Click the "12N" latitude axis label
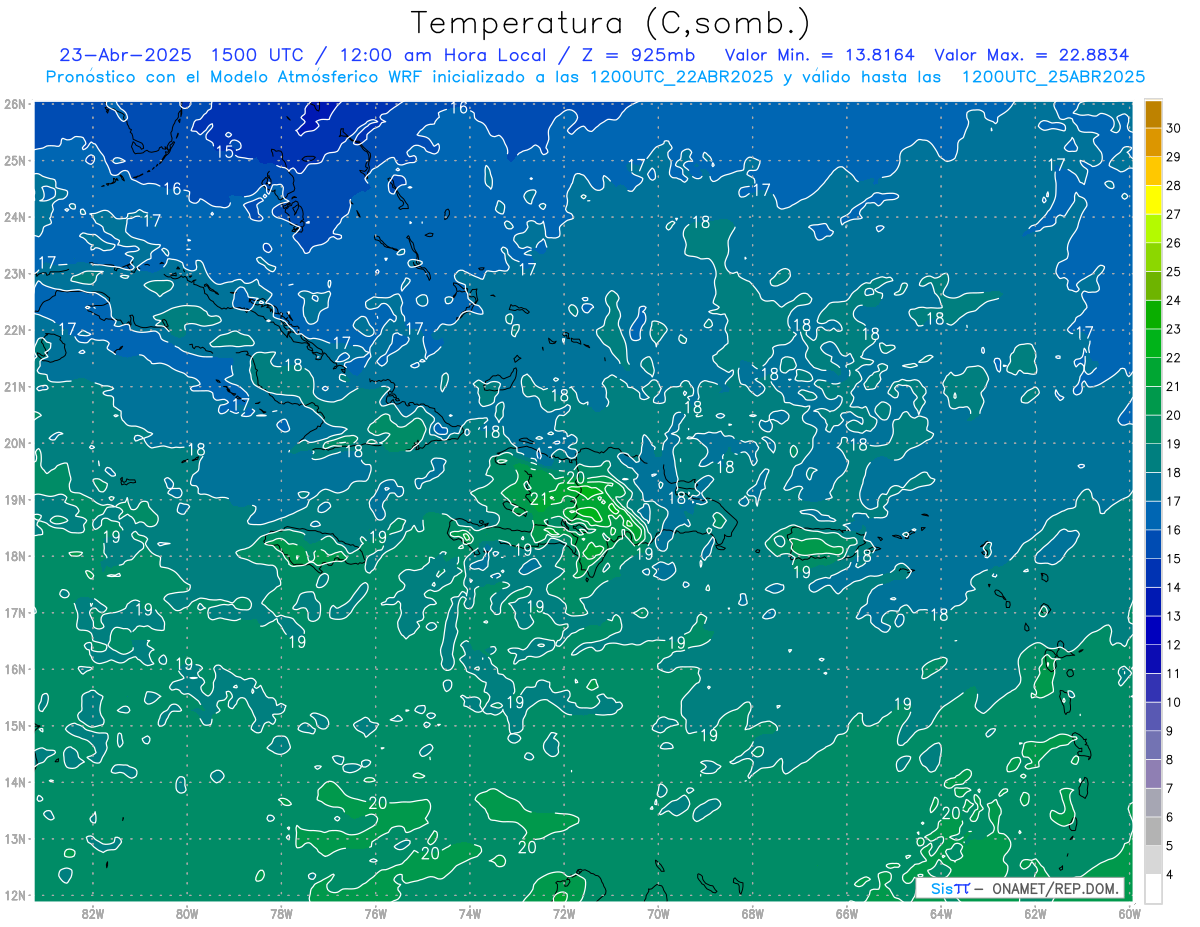The image size is (1200, 927). (14, 895)
